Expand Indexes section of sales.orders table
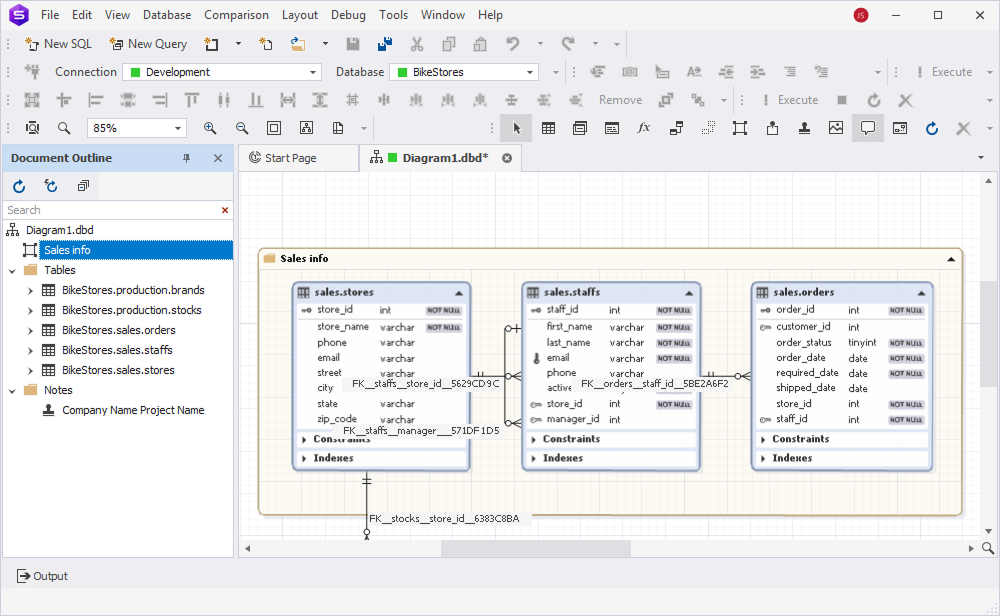The image size is (1000, 616). 763,458
